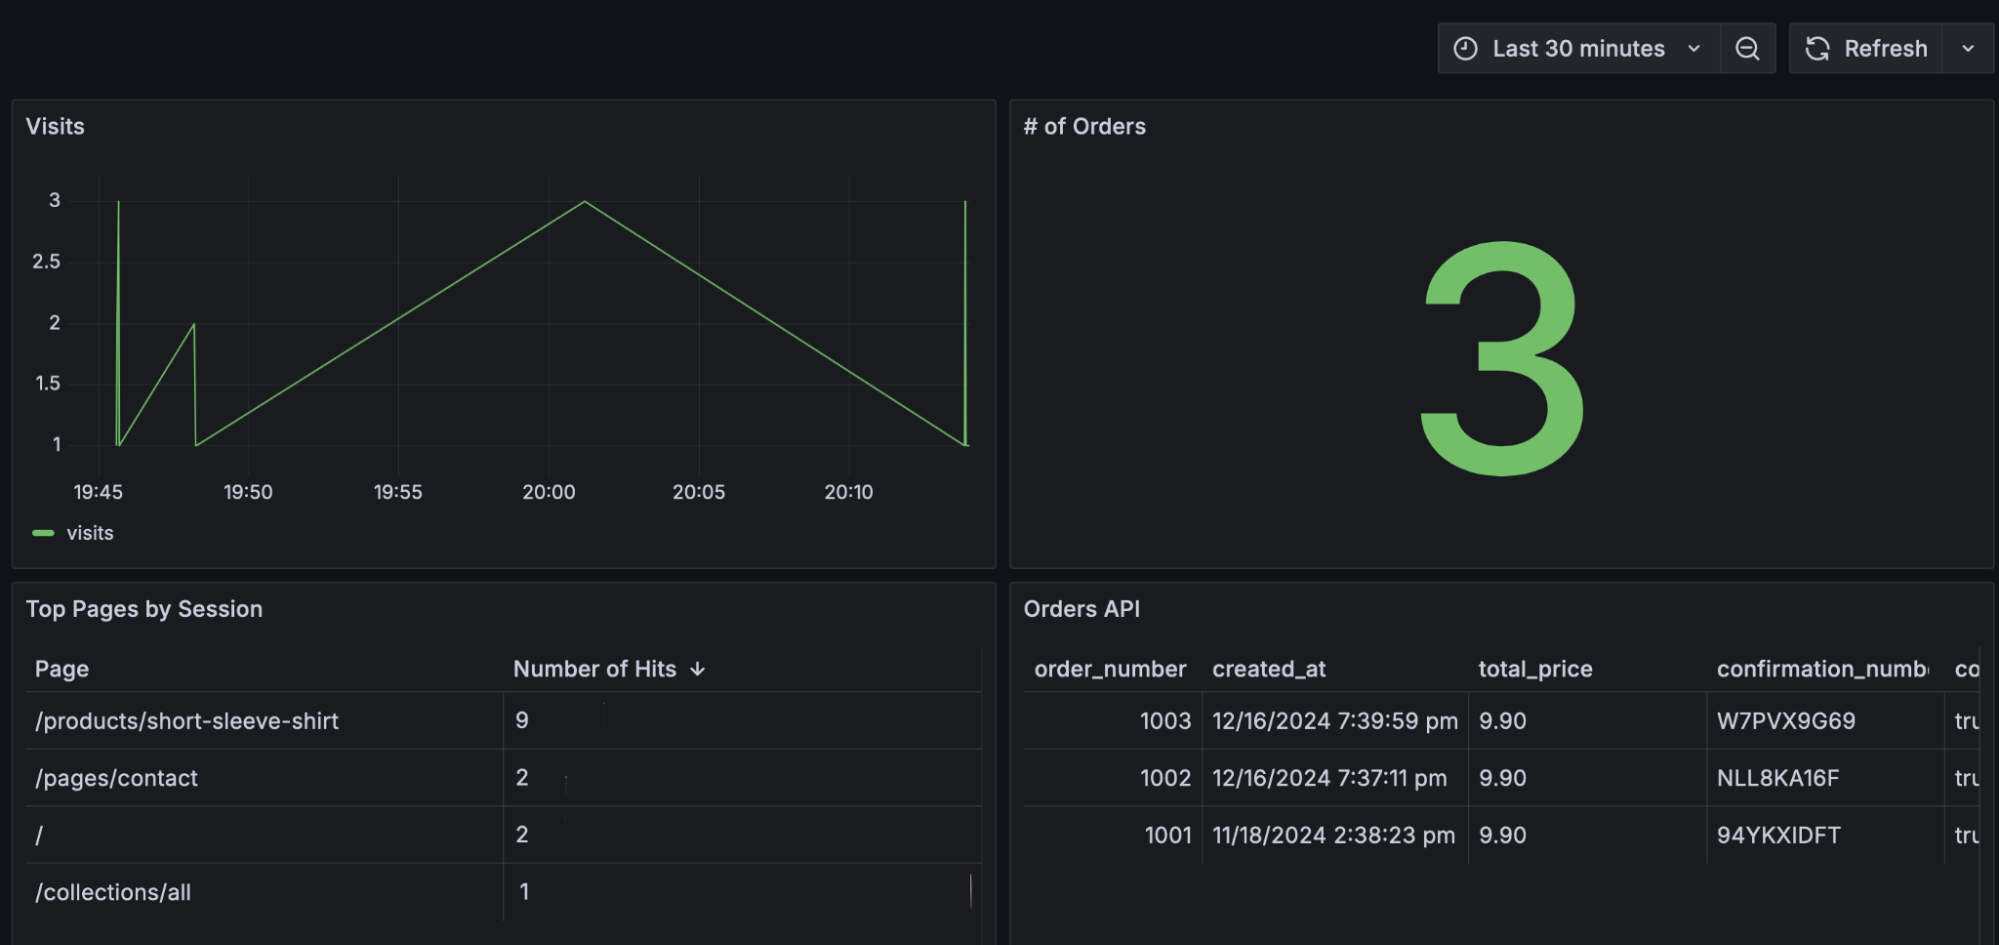
Task: Open the /products/short-sleeve-shirt page entry
Action: pyautogui.click(x=187, y=720)
